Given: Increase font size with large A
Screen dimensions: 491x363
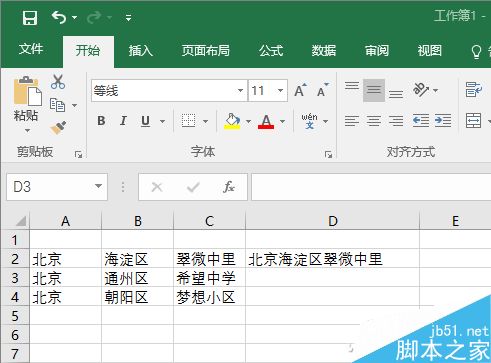Looking at the screenshot, I should click(x=300, y=90).
